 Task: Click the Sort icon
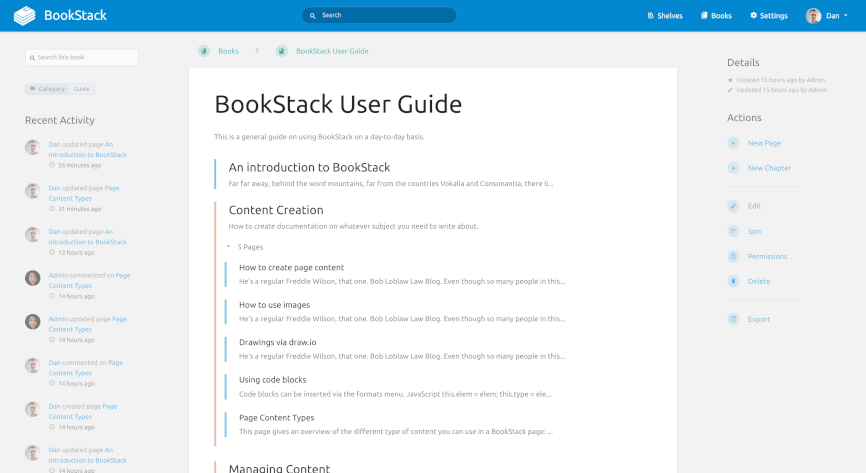(733, 231)
